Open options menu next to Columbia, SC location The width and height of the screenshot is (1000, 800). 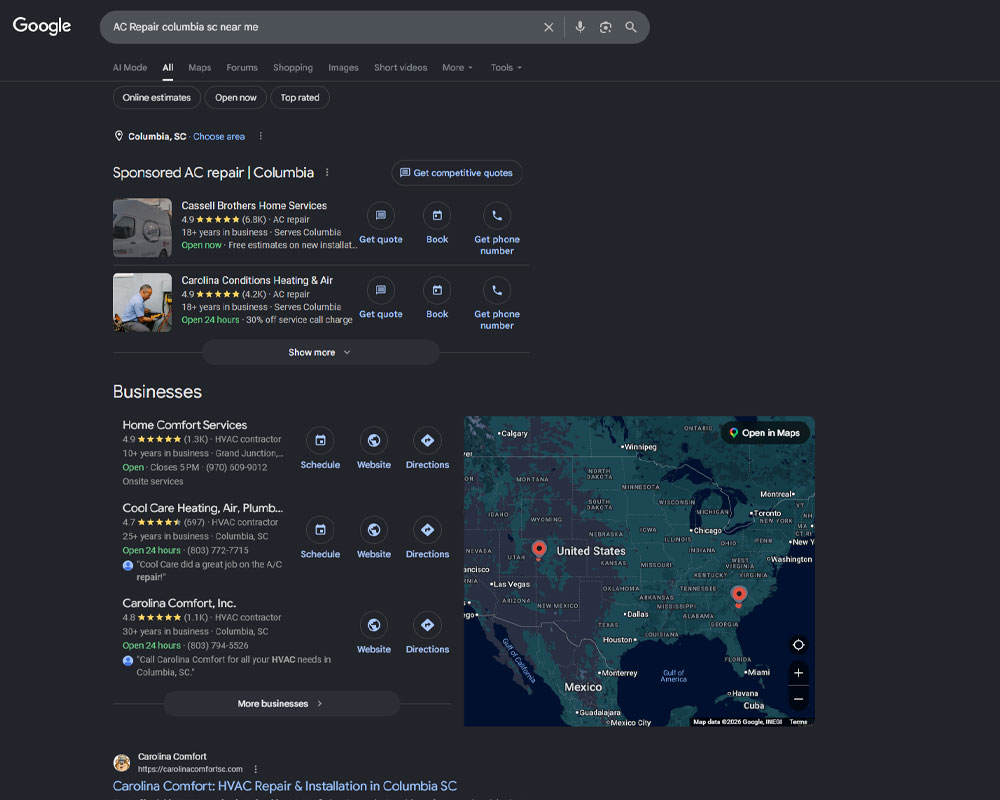[x=260, y=136]
